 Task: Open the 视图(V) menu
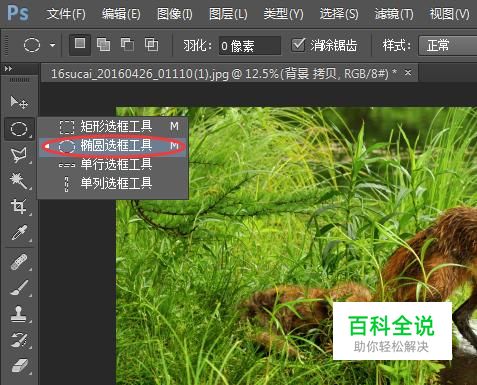pyautogui.click(x=449, y=14)
